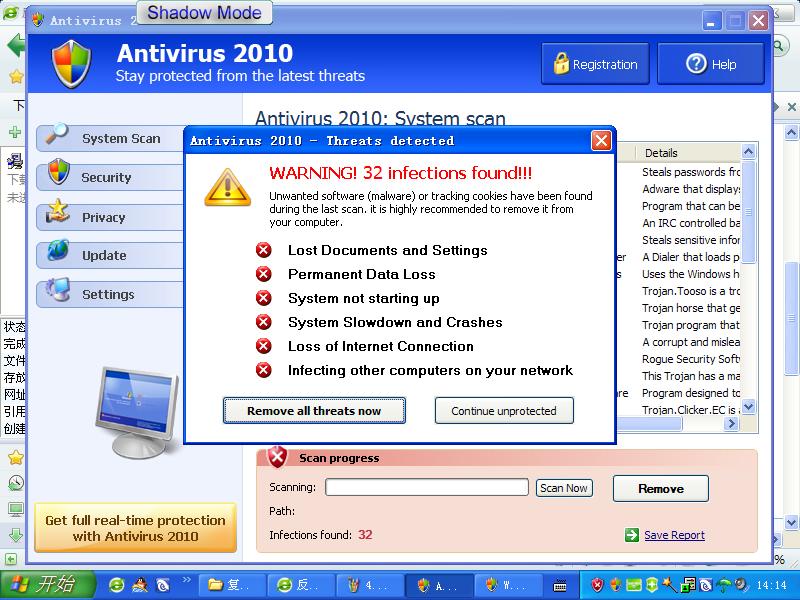
Task: Open the Help button in header
Action: tap(710, 64)
